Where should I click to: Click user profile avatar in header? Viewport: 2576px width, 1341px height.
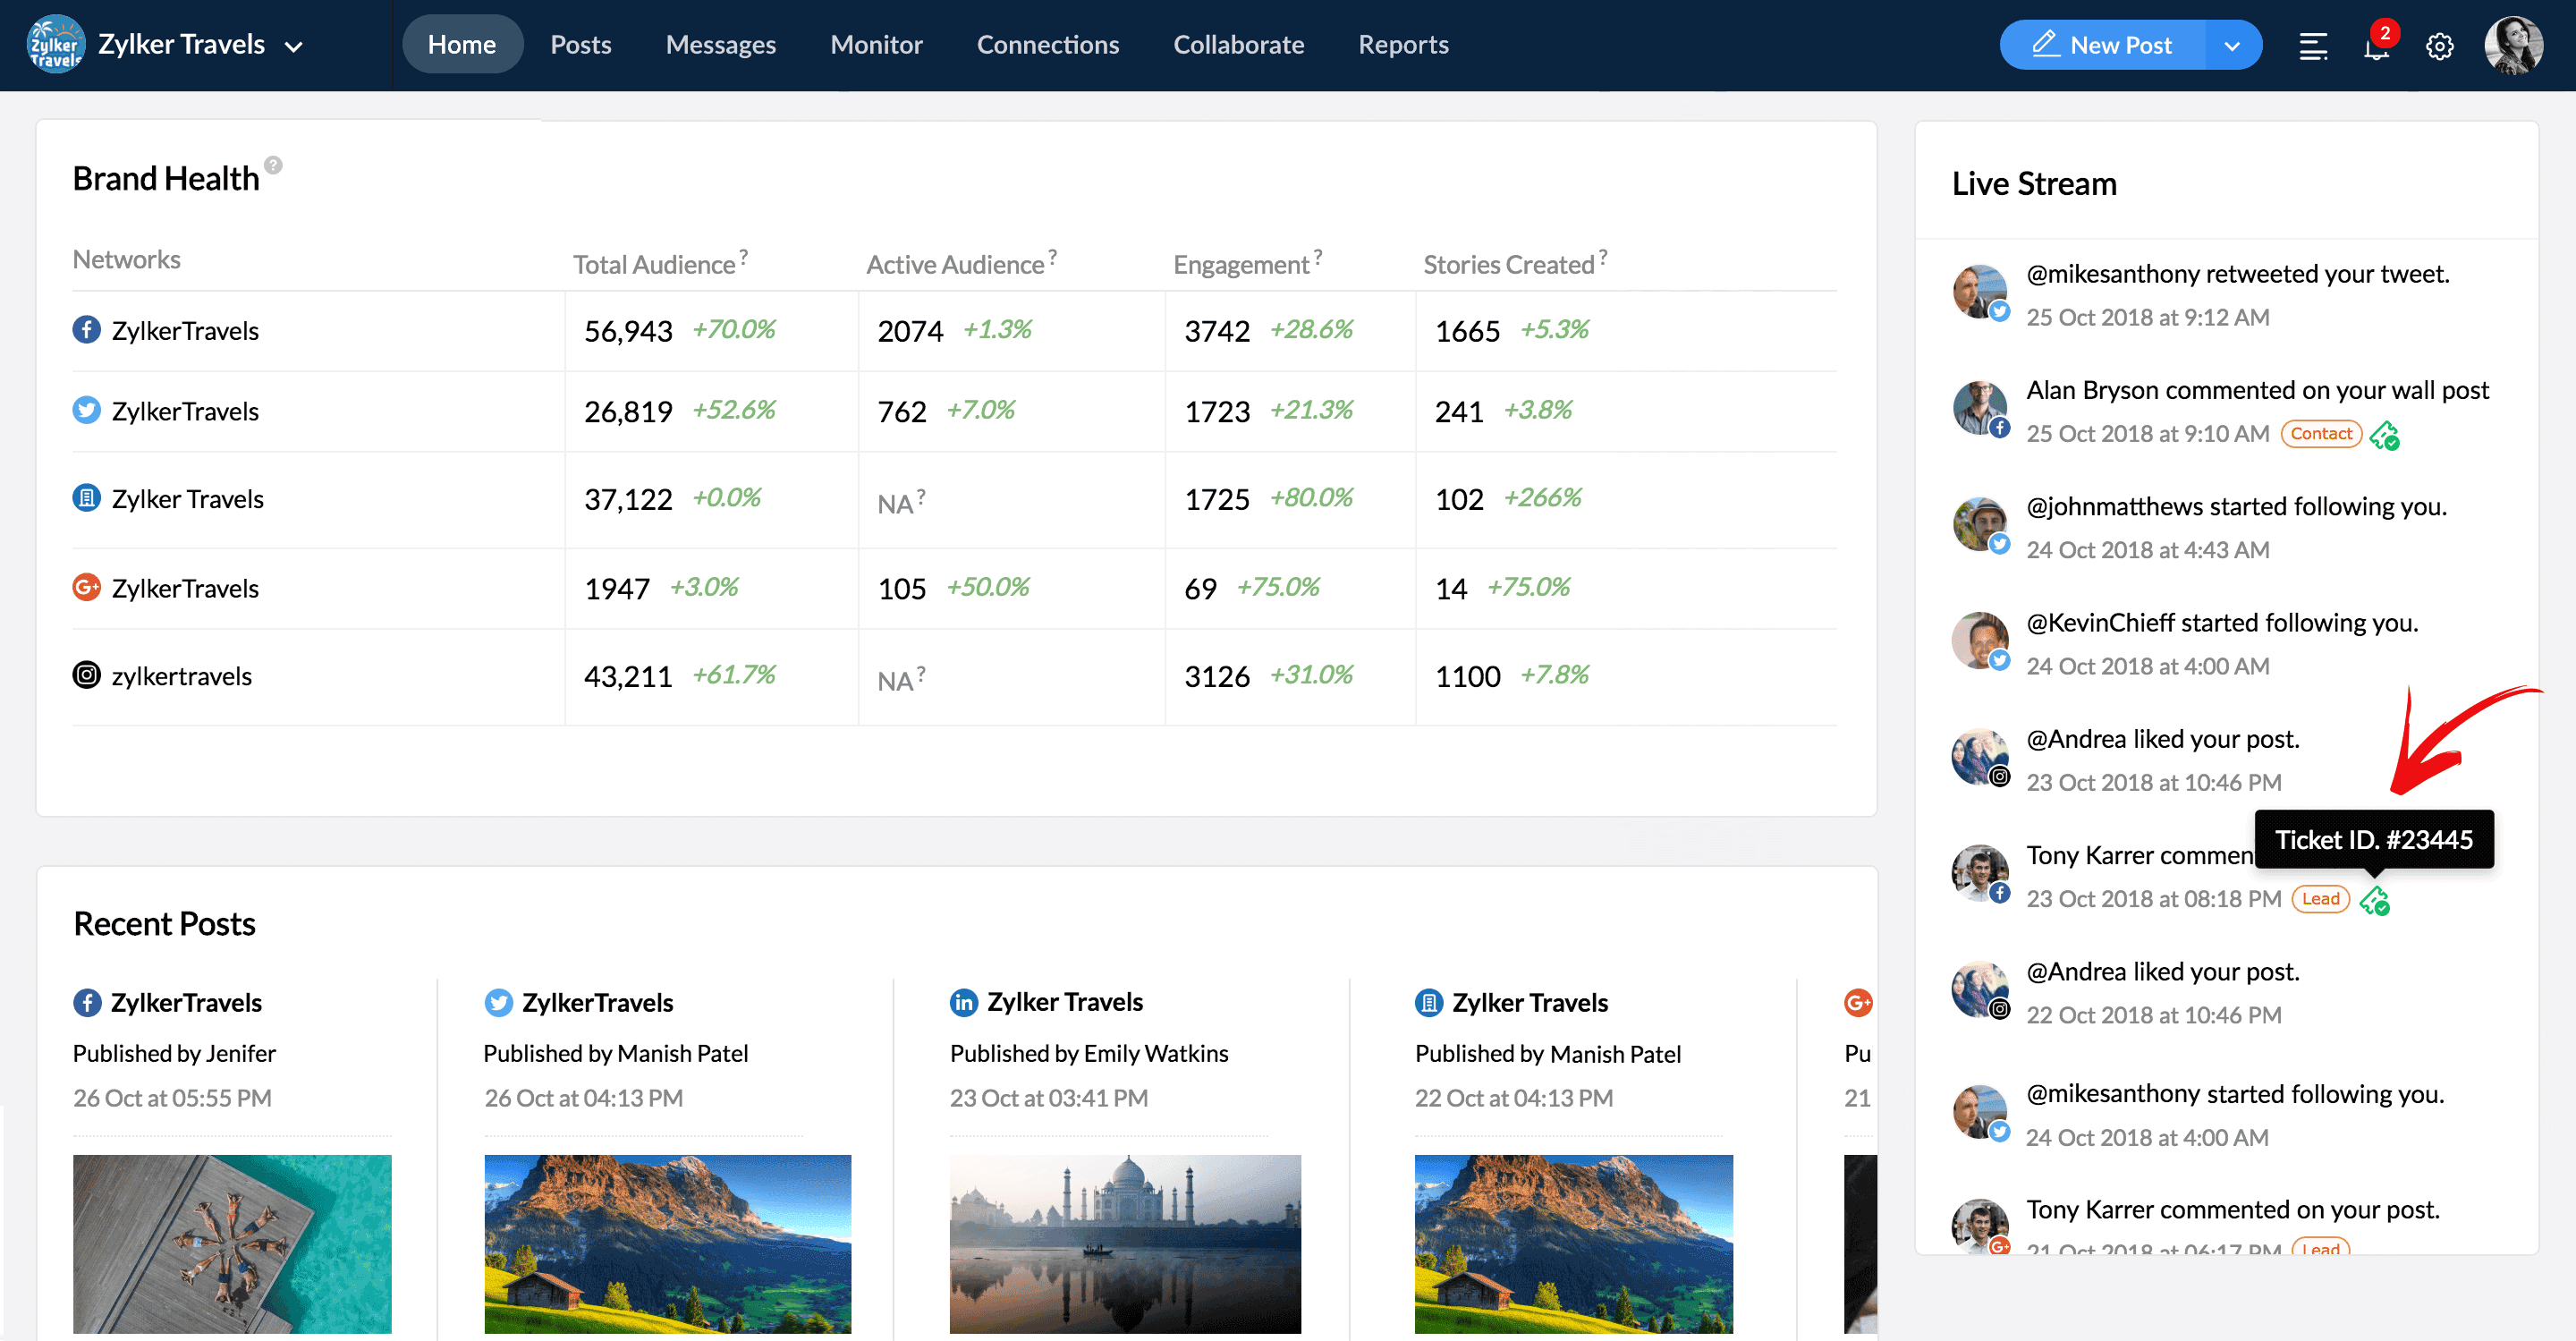[x=2513, y=45]
